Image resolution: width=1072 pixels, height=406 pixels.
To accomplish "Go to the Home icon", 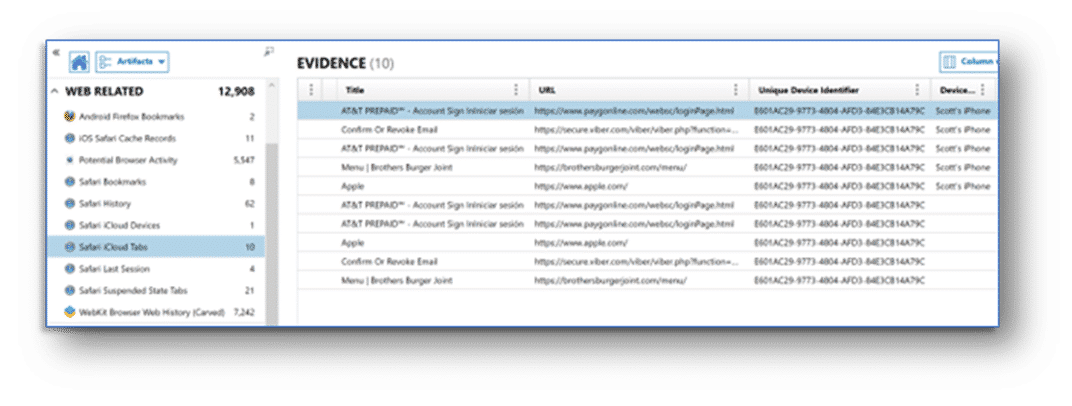I will [79, 62].
